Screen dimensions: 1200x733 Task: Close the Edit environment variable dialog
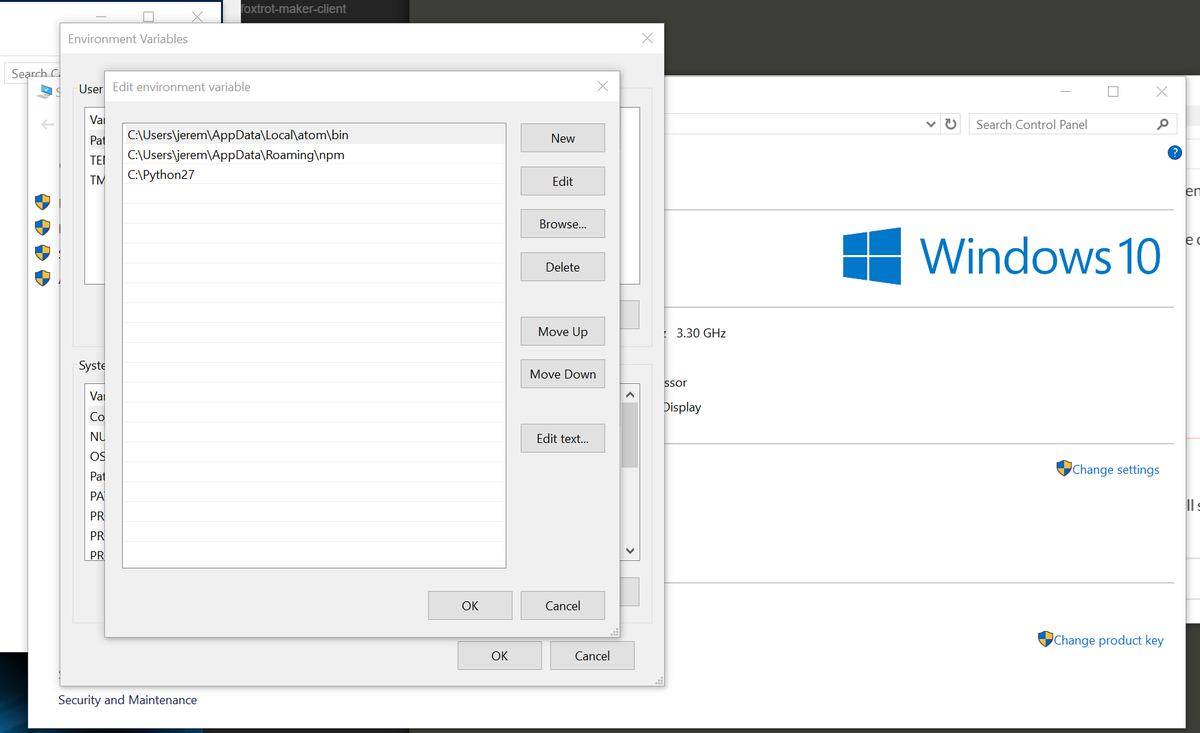[x=602, y=87]
